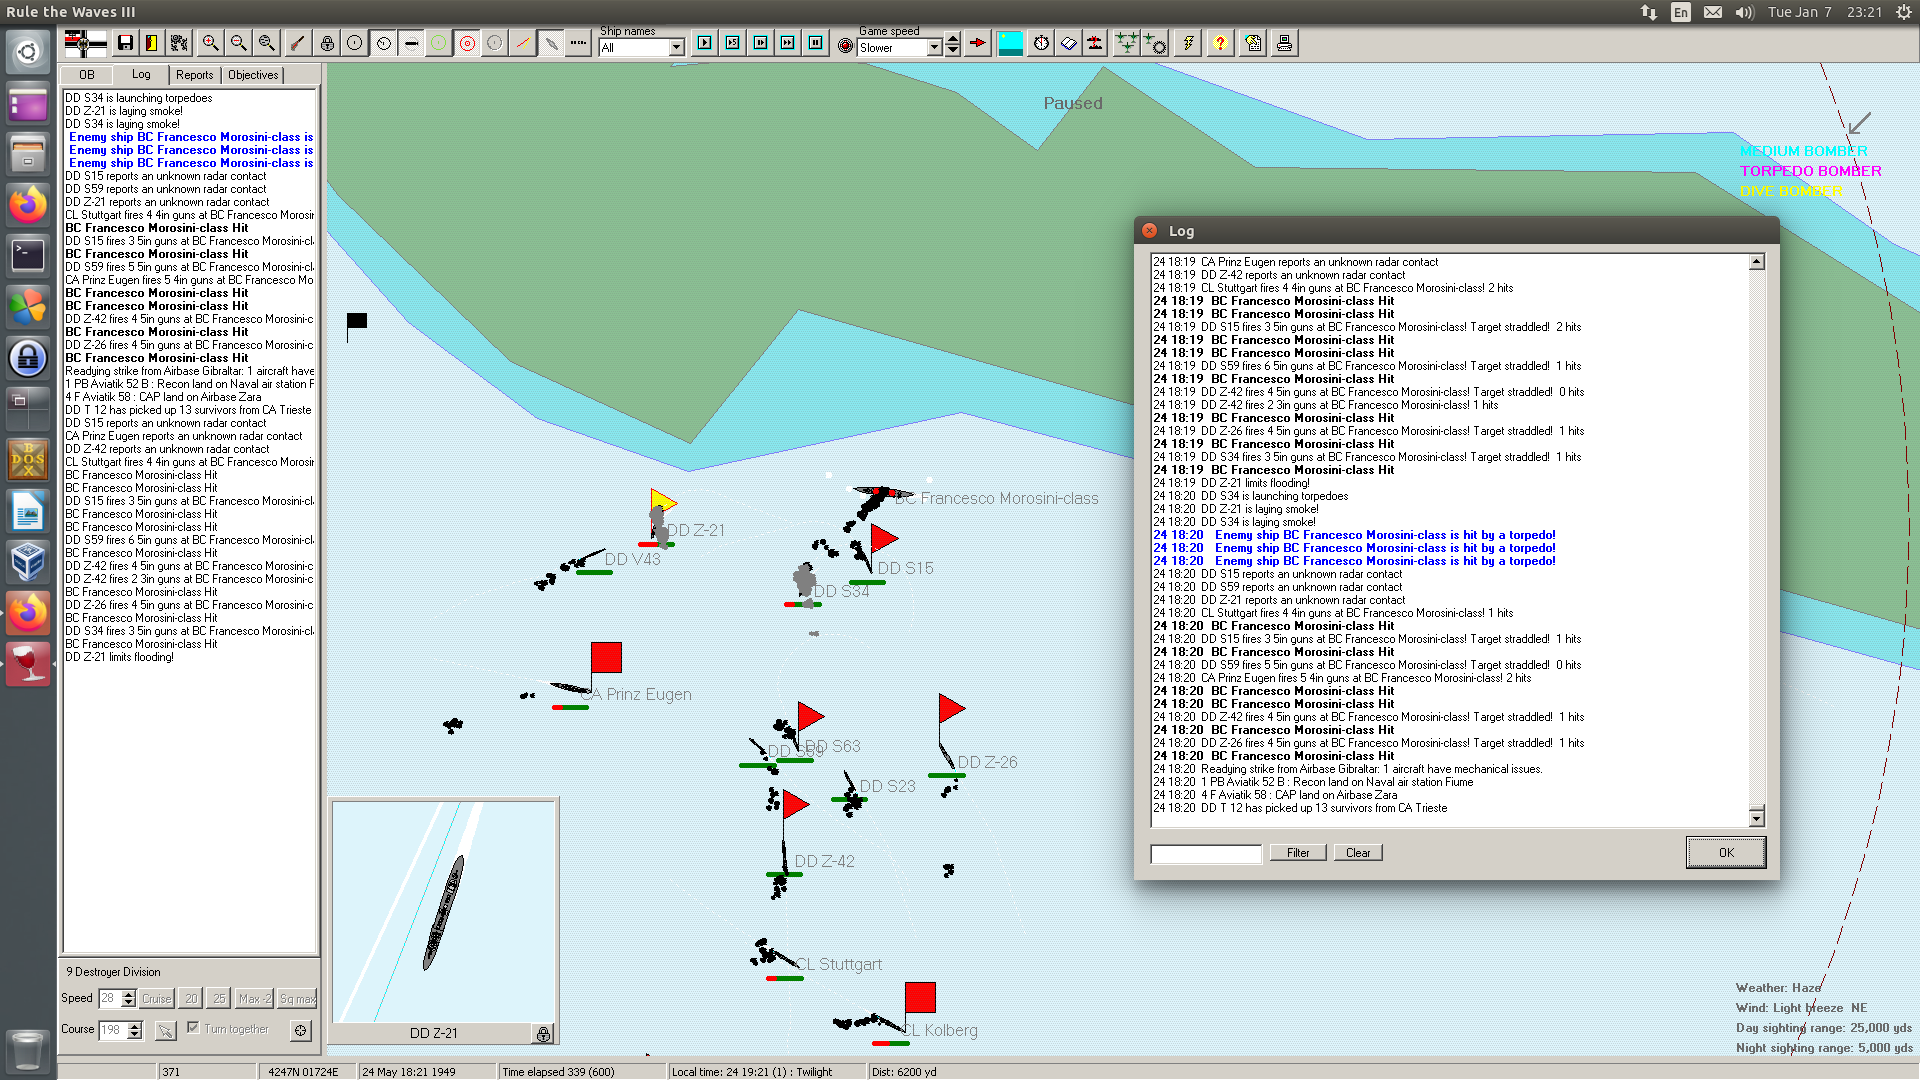
Task: Toggle the green range circle icon
Action: (439, 43)
